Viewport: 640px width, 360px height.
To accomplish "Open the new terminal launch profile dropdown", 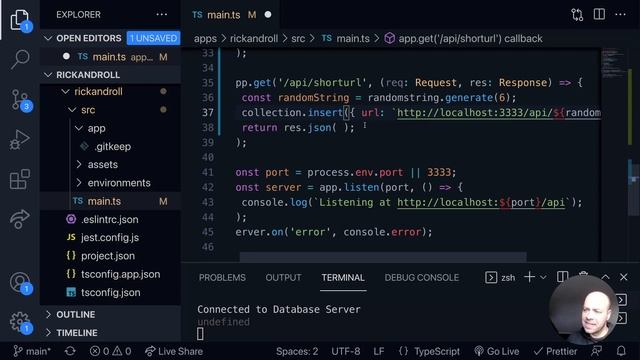I will (x=543, y=278).
